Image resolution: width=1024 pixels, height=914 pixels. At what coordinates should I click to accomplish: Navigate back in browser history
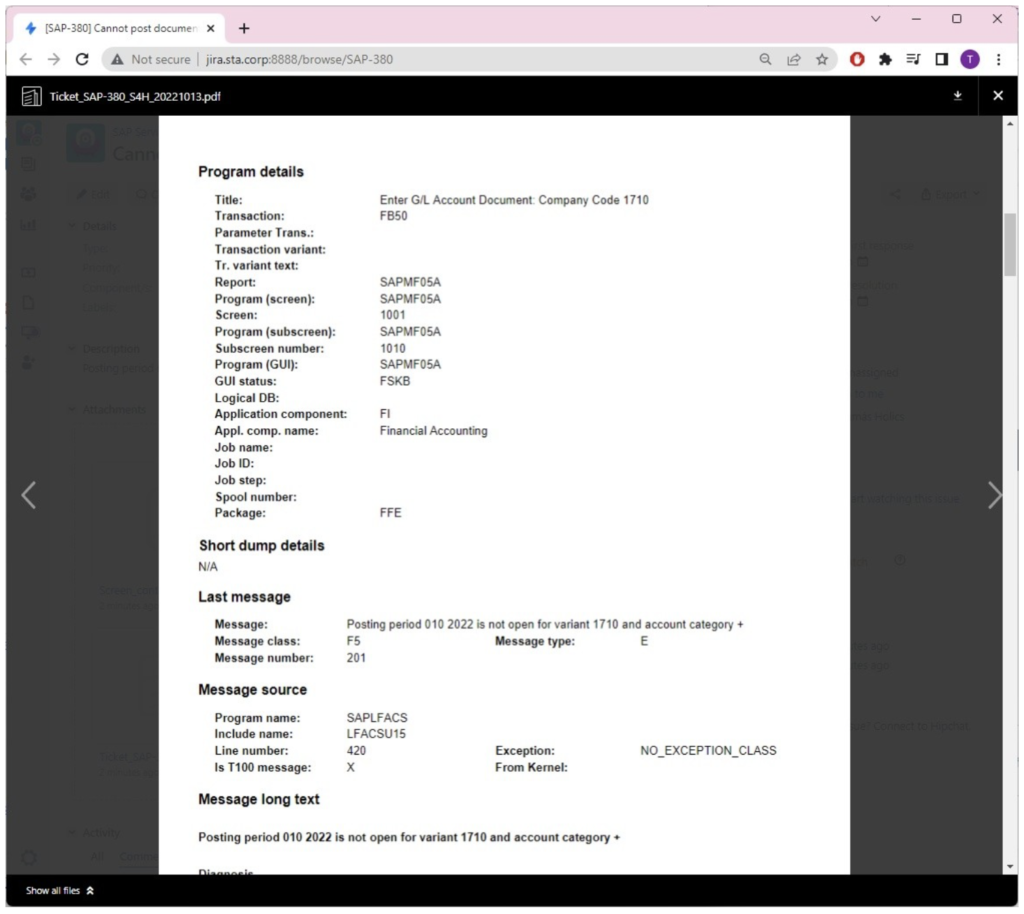click(x=25, y=59)
